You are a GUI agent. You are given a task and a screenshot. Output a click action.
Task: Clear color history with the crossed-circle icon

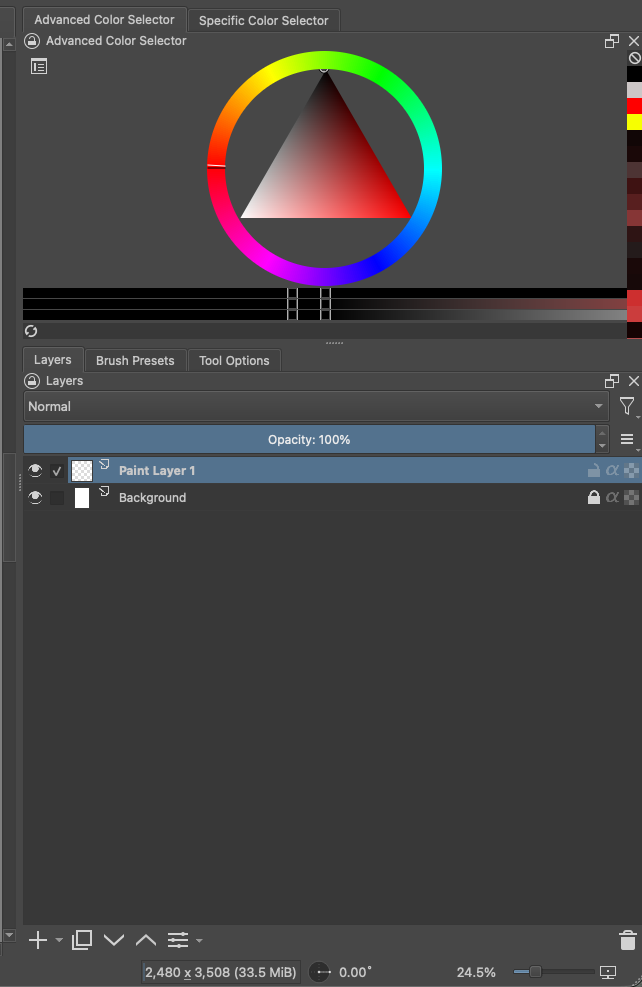pyautogui.click(x=634, y=58)
